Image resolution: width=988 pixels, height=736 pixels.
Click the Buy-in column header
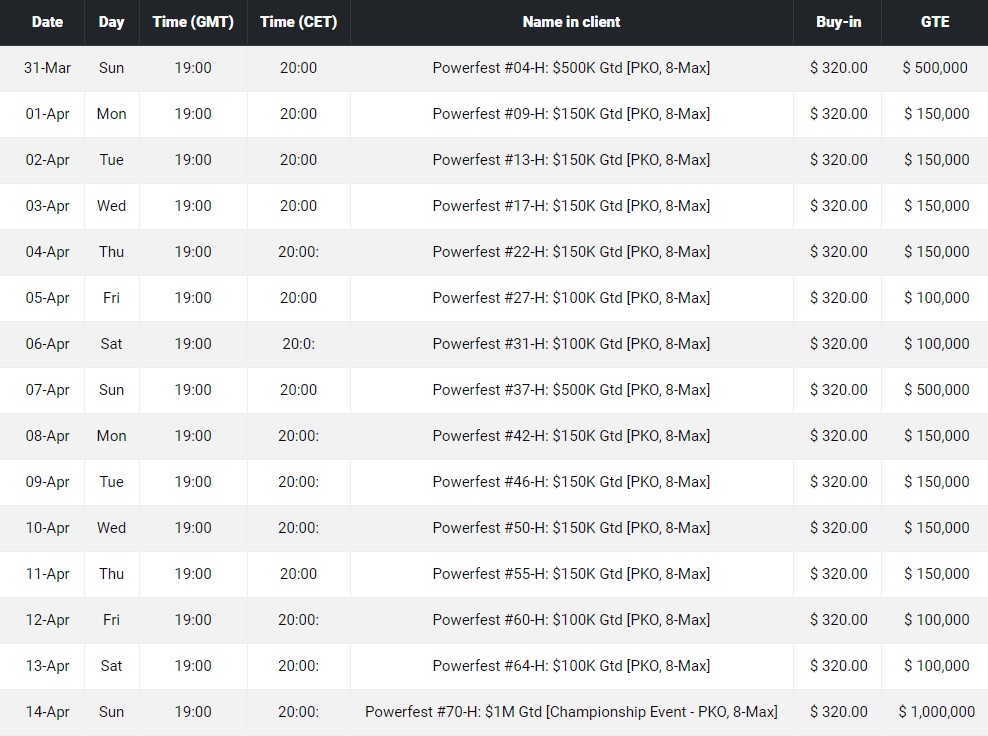pyautogui.click(x=838, y=22)
